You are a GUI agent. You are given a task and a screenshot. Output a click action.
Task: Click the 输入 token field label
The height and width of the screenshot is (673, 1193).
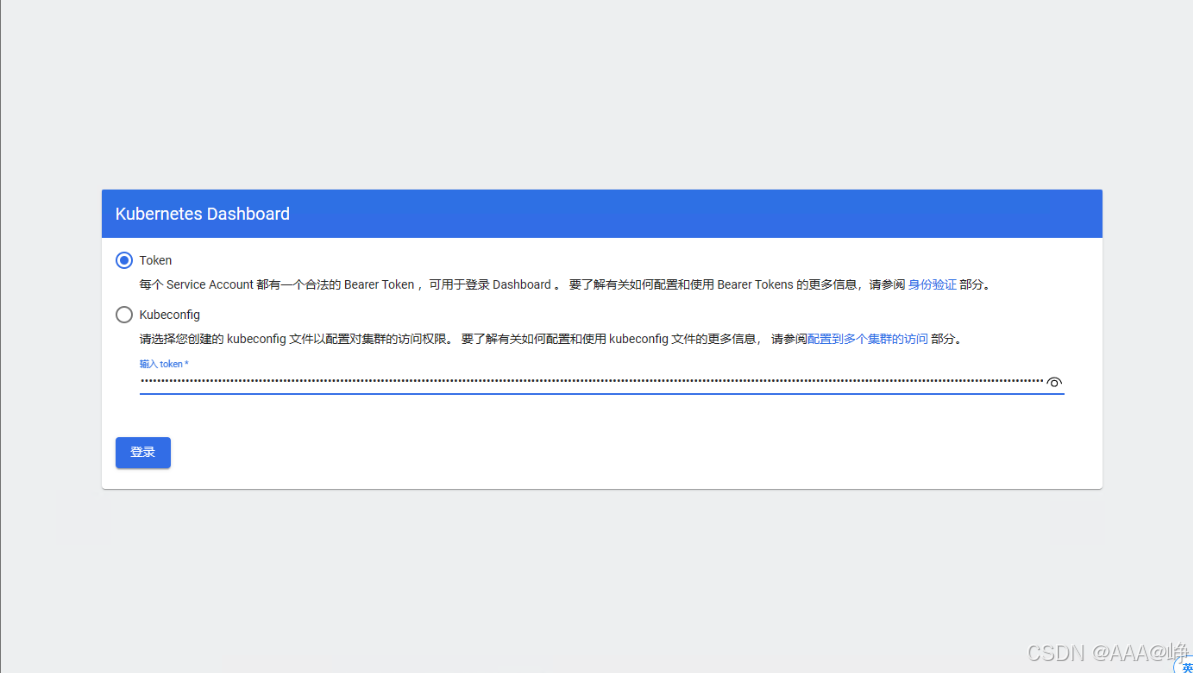164,363
